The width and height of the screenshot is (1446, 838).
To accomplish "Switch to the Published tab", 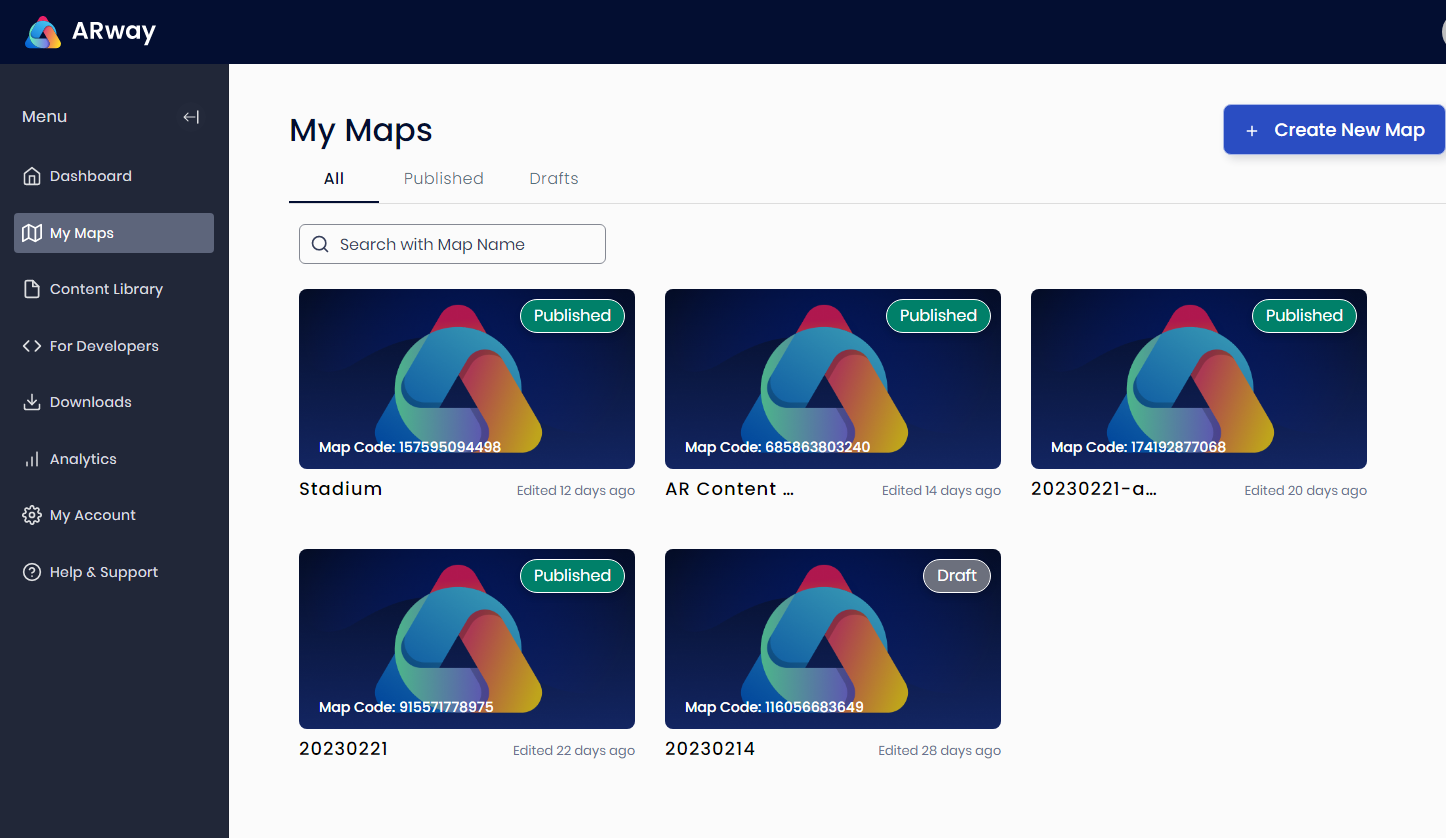I will point(443,178).
